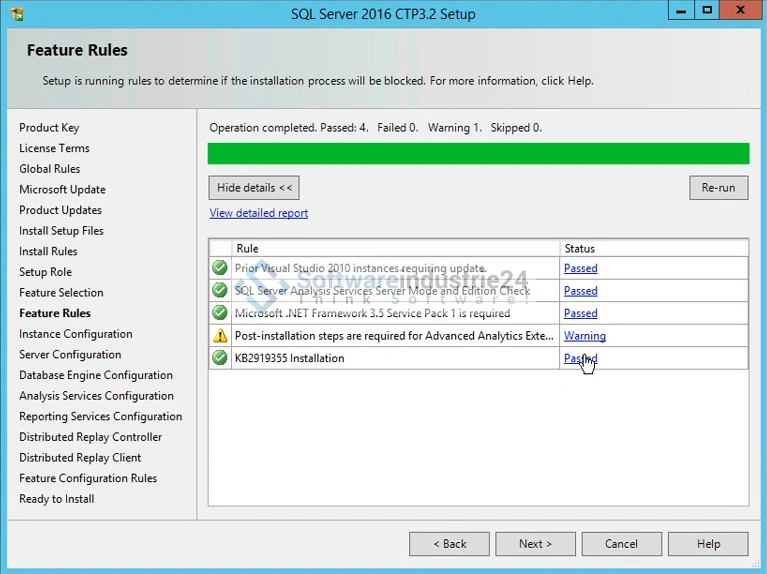The height and width of the screenshot is (574, 767).
Task: Open the View detailed report link
Action: [x=258, y=213]
